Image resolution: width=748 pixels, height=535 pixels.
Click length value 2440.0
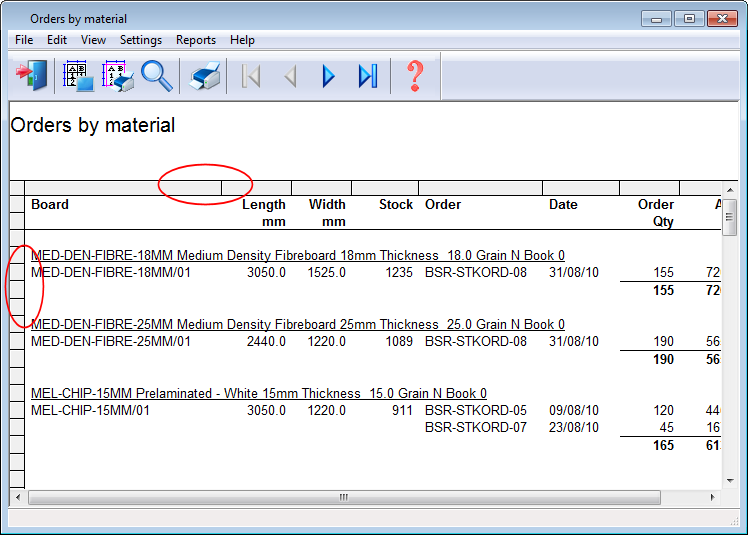266,342
